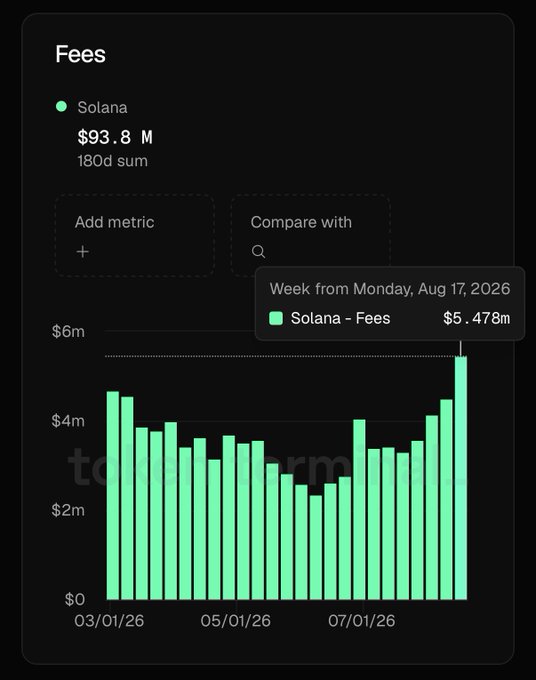Click the Fees heading

[x=81, y=54]
